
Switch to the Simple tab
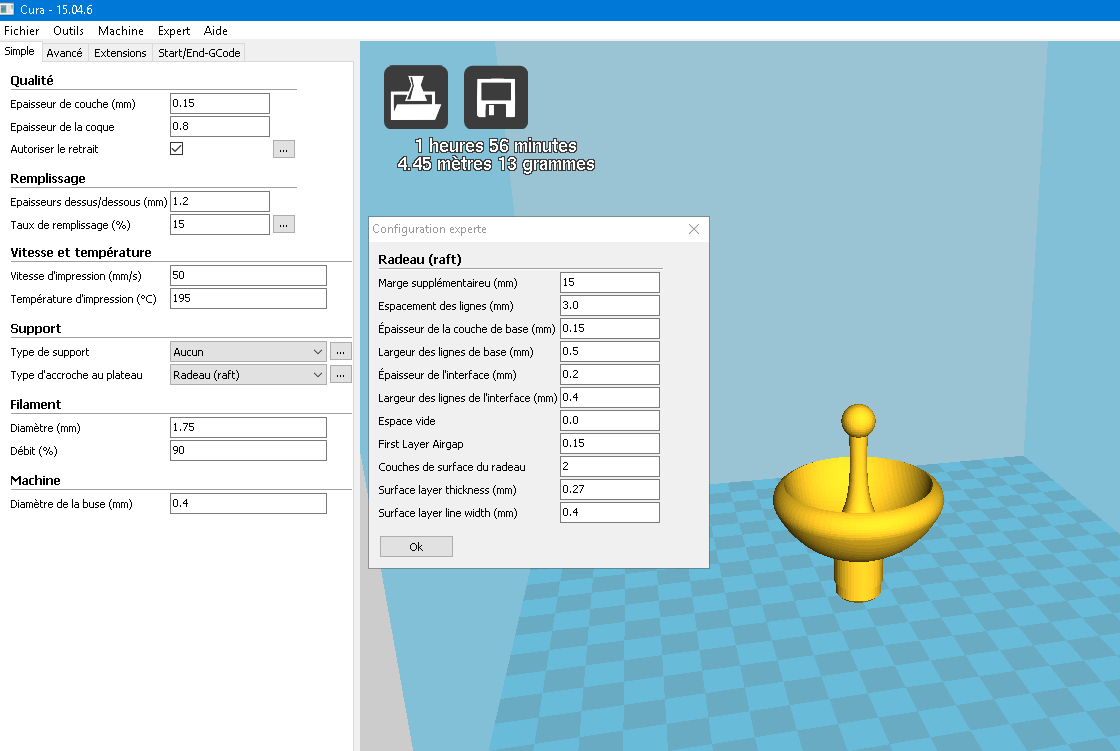pyautogui.click(x=19, y=51)
